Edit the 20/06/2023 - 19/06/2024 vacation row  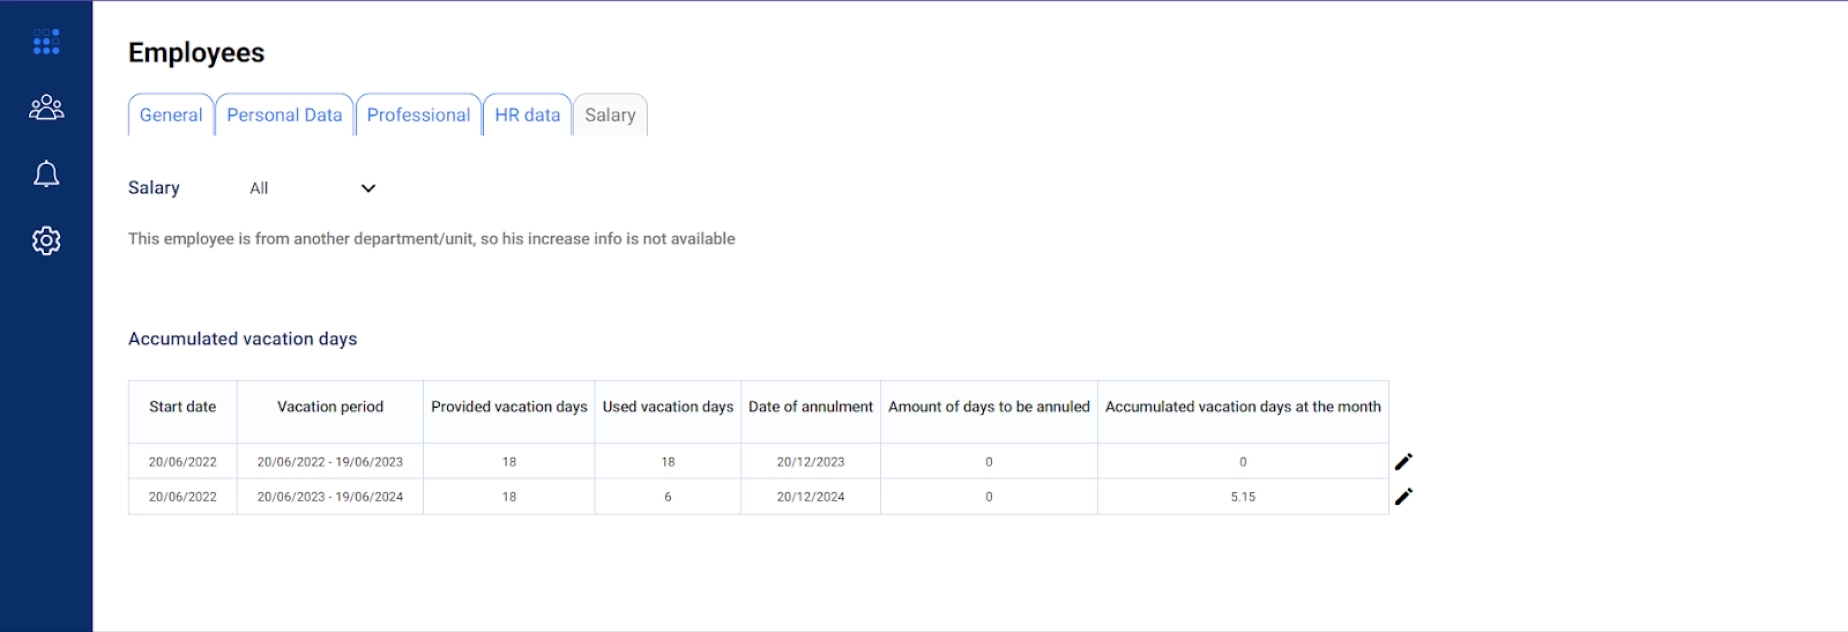click(1403, 497)
